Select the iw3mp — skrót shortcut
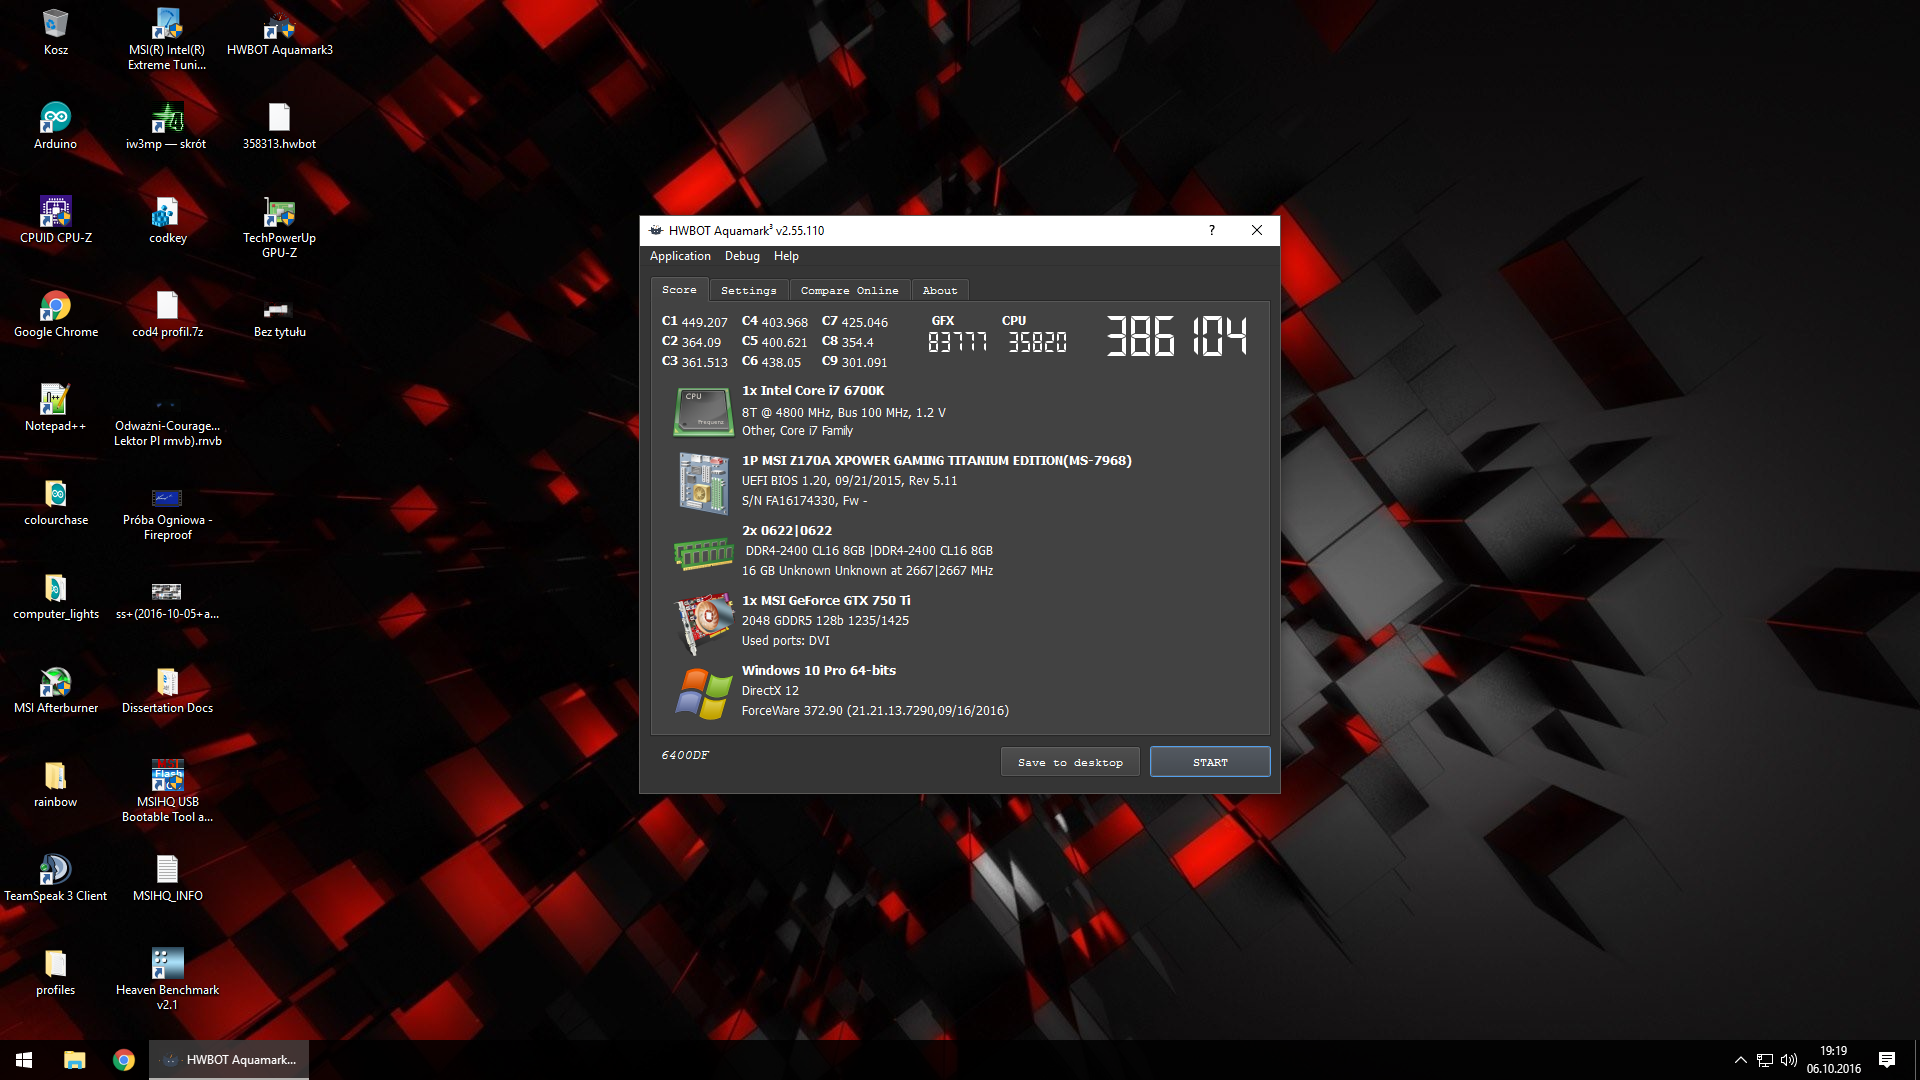Viewport: 1920px width, 1080px height. [x=167, y=126]
